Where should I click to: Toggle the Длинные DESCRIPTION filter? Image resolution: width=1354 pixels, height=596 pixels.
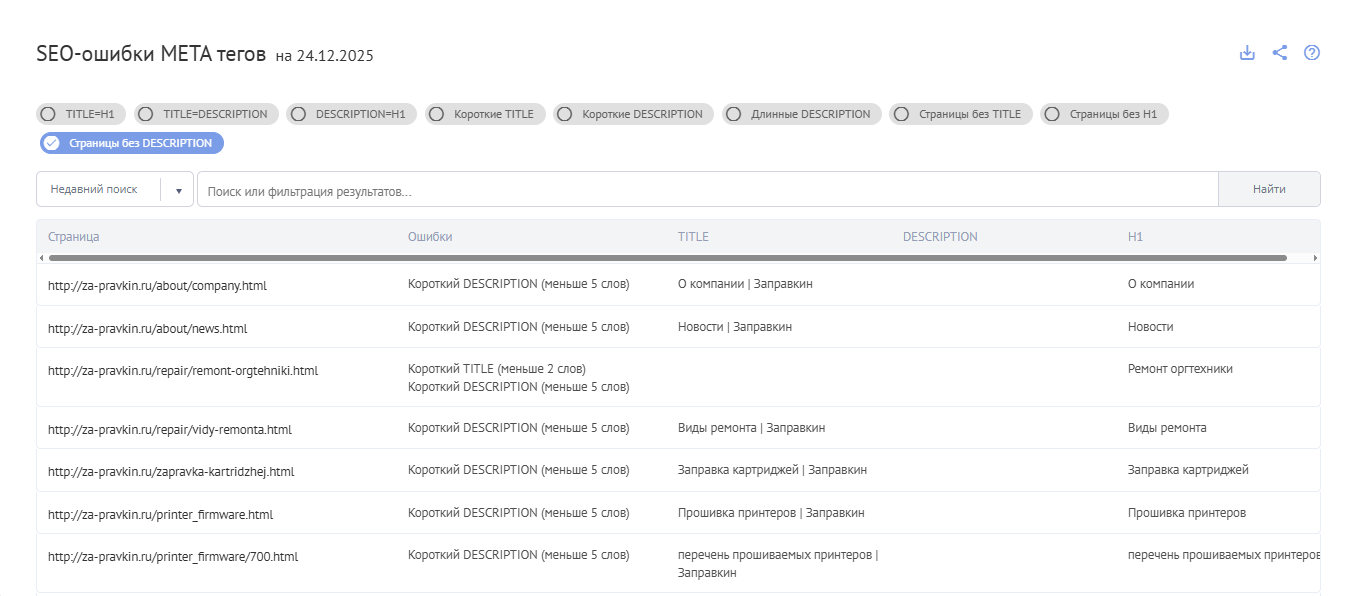click(x=802, y=114)
